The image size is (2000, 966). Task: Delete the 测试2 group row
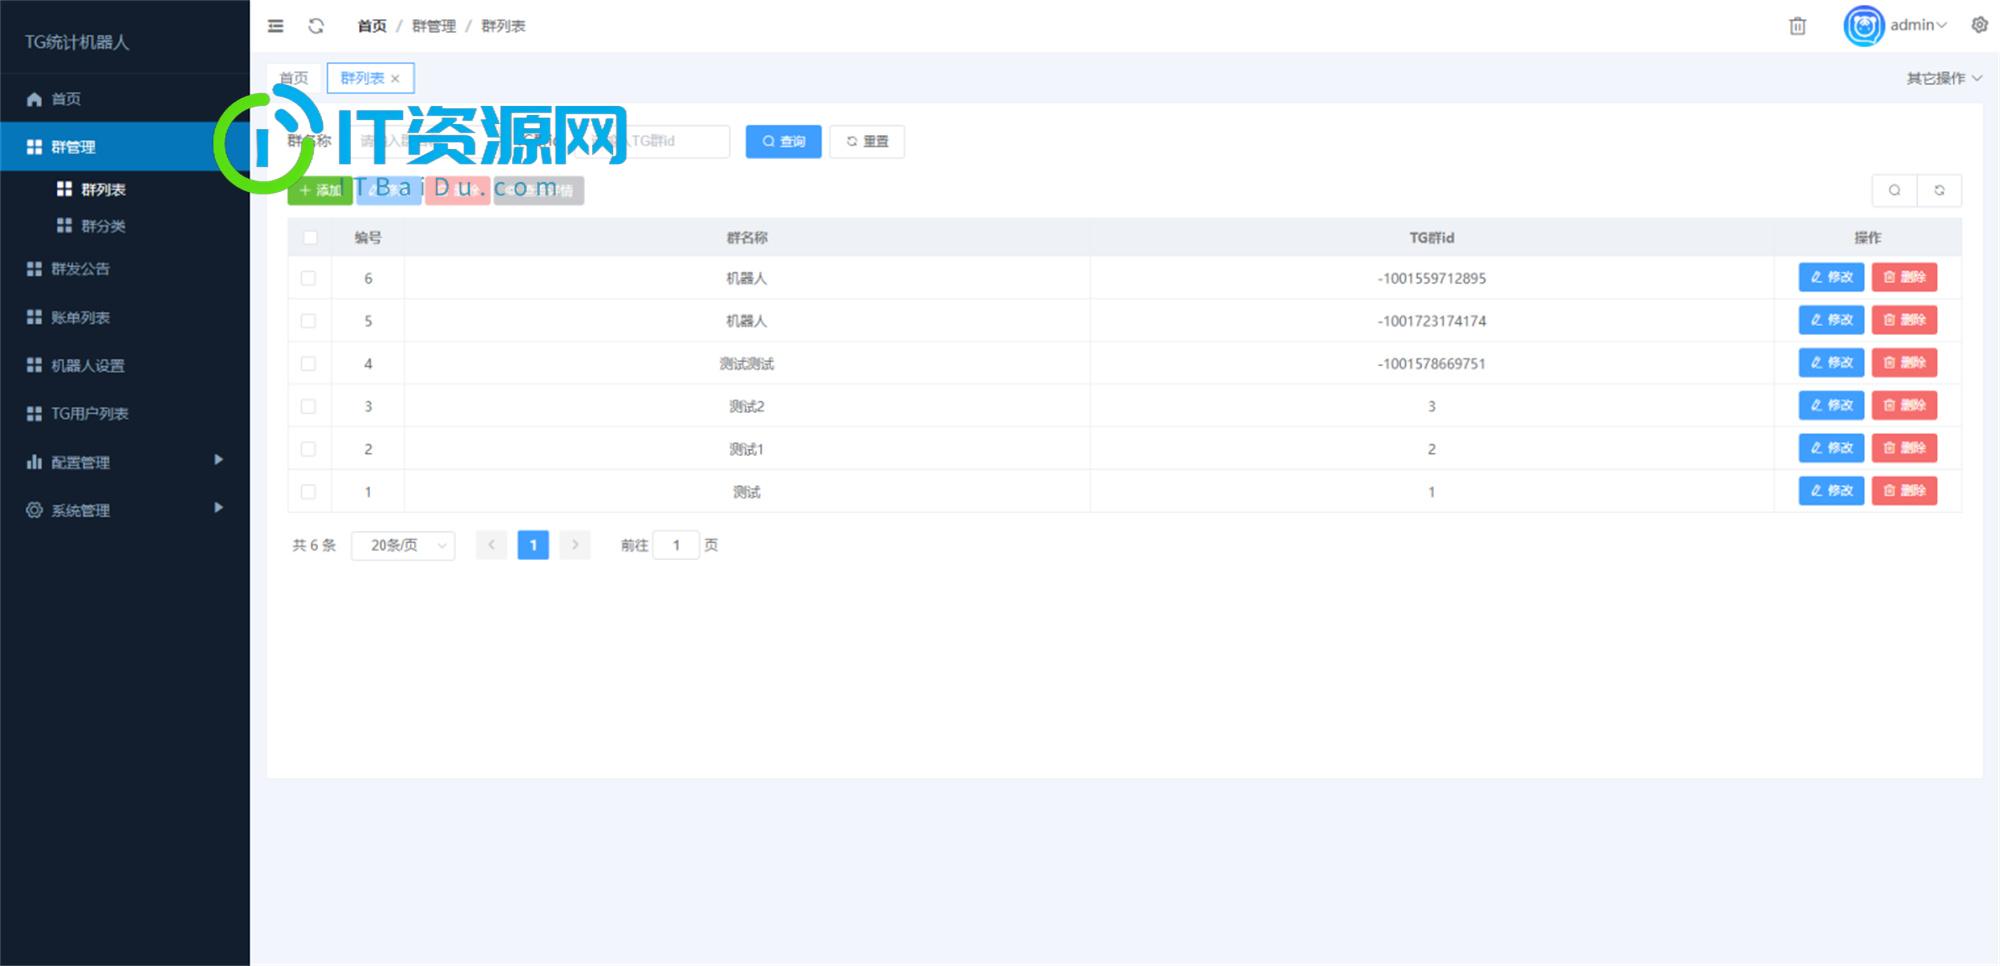(x=1904, y=405)
